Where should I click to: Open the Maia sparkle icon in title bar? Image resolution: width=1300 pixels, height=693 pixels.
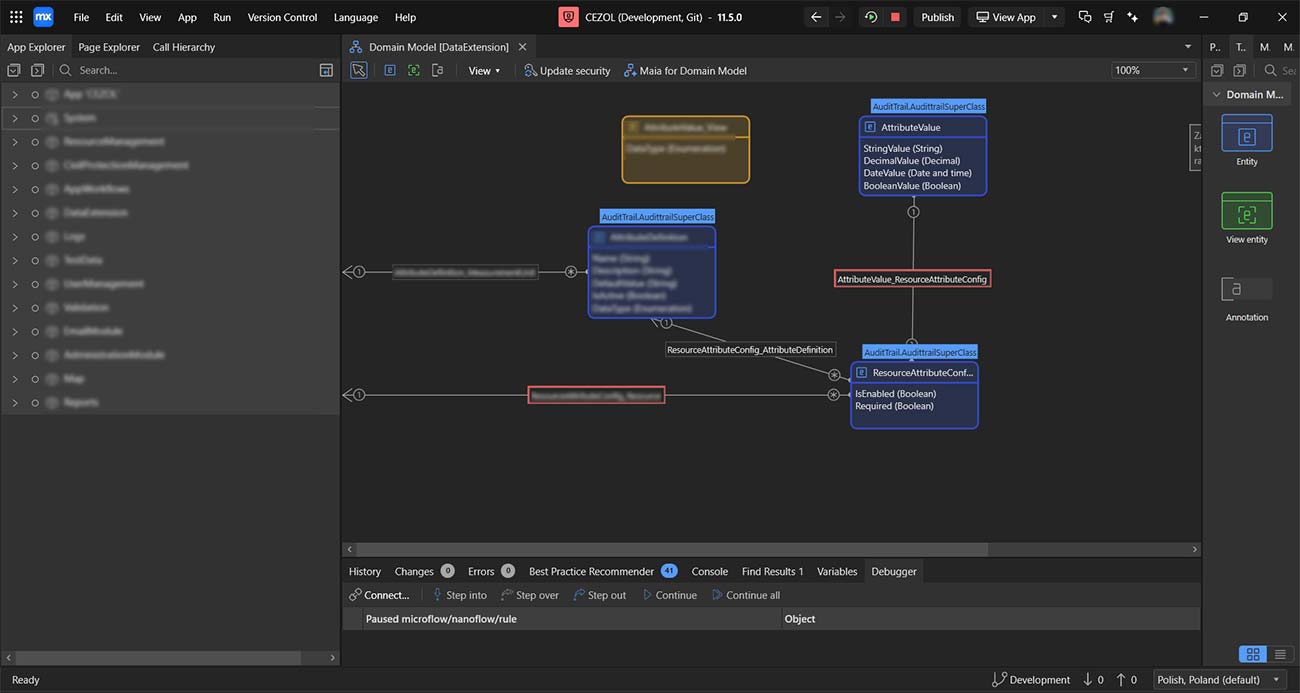pyautogui.click(x=1132, y=17)
